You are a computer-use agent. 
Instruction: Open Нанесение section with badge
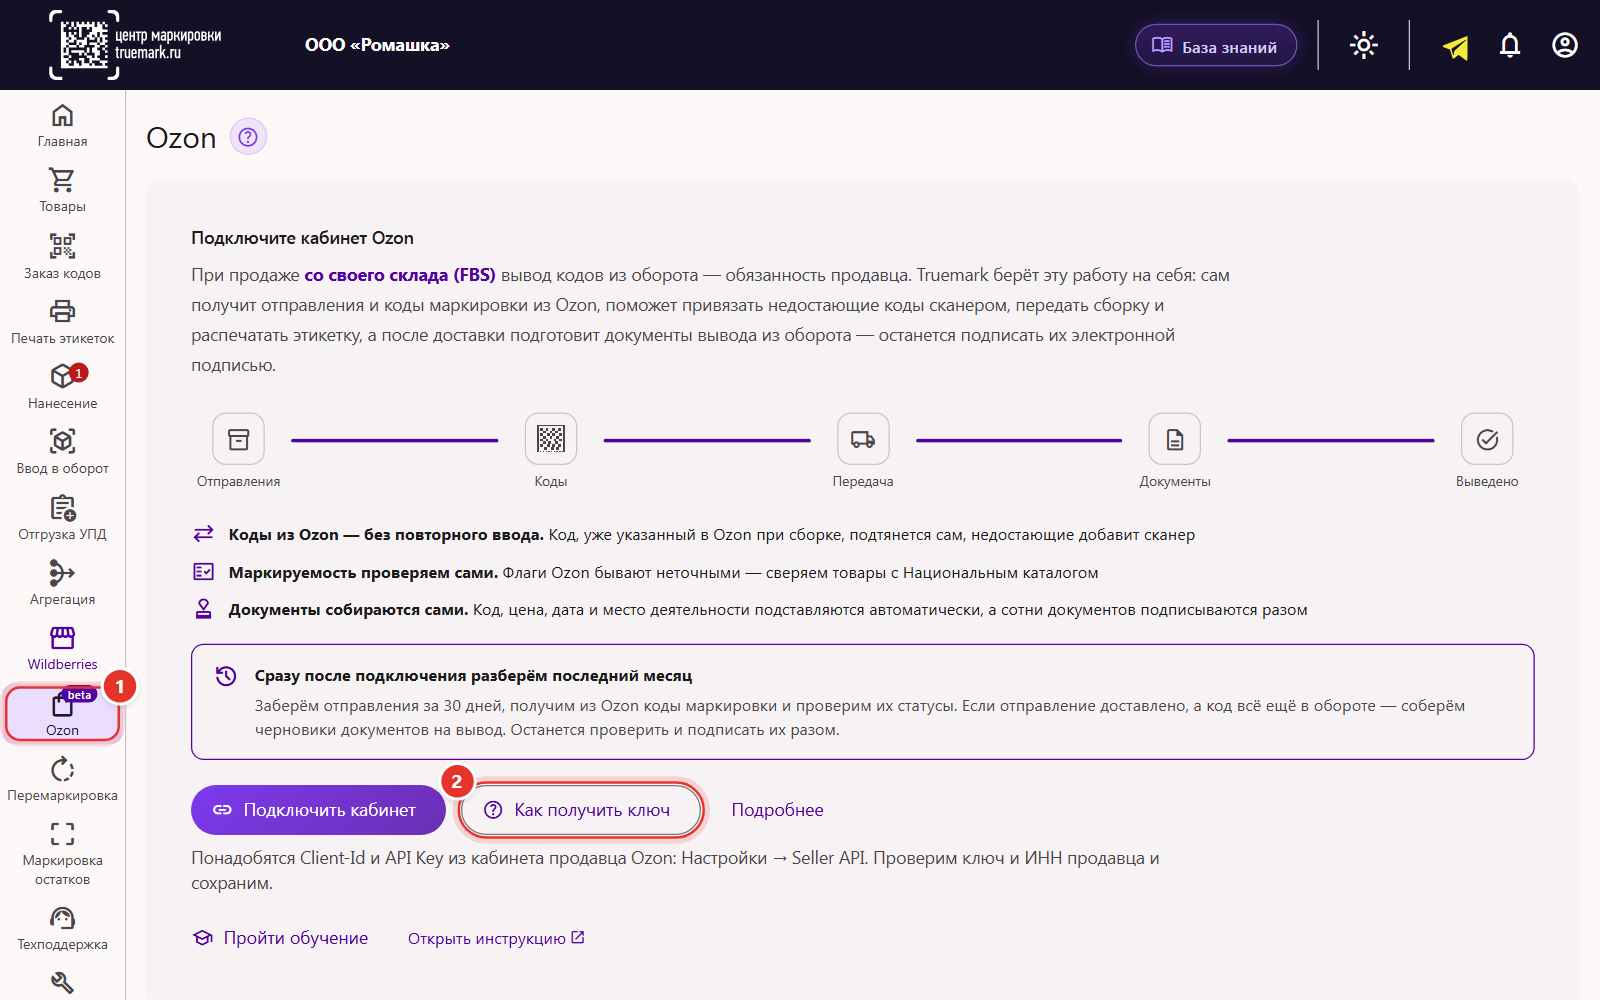tap(62, 387)
